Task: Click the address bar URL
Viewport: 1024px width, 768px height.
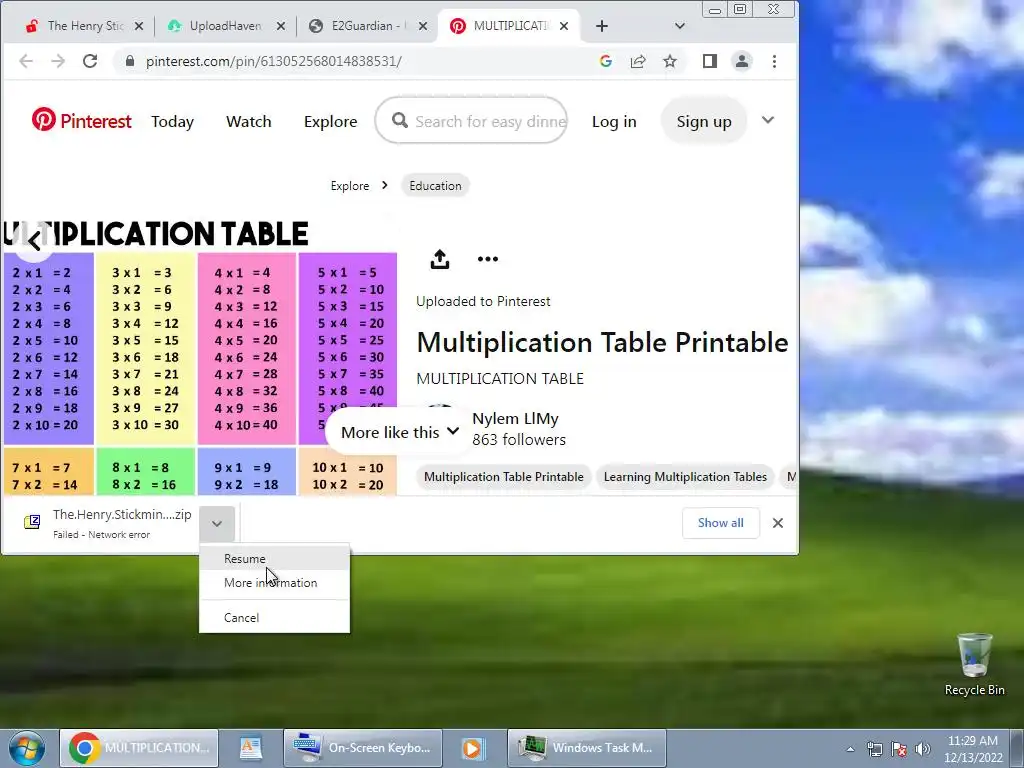Action: pos(274,61)
